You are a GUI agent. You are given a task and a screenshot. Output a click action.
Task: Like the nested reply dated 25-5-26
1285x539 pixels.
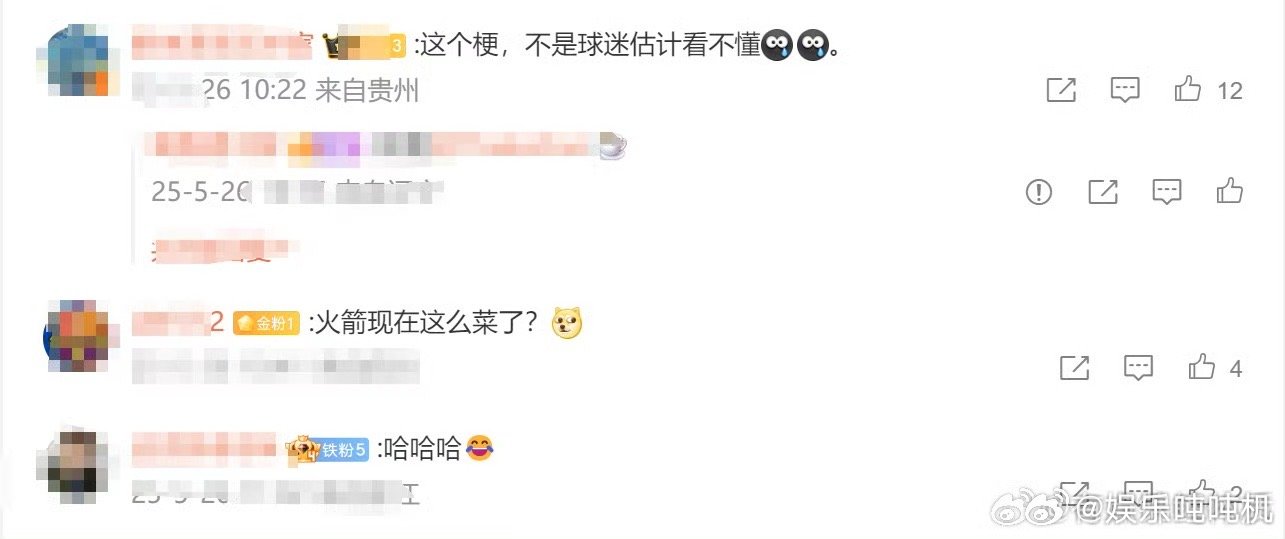pos(1230,190)
